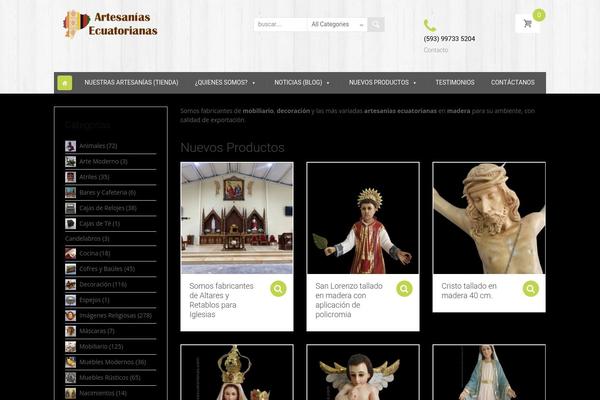This screenshot has height=400, width=600.
Task: Click the Animales category thumbnail icon
Action: pos(70,146)
